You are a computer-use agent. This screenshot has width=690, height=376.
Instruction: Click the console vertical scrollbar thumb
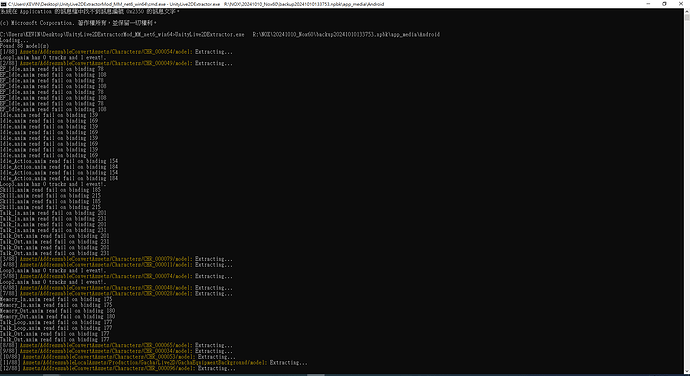[x=687, y=17]
